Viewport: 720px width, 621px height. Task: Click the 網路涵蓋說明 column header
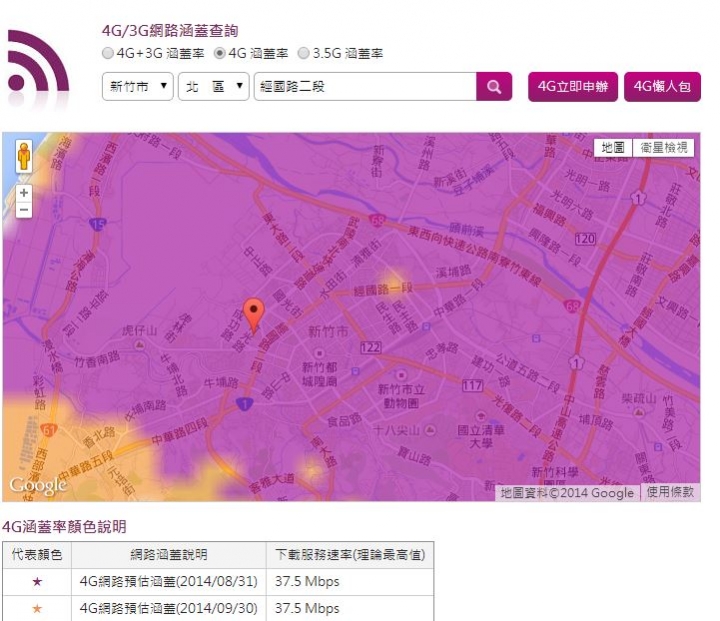click(169, 554)
